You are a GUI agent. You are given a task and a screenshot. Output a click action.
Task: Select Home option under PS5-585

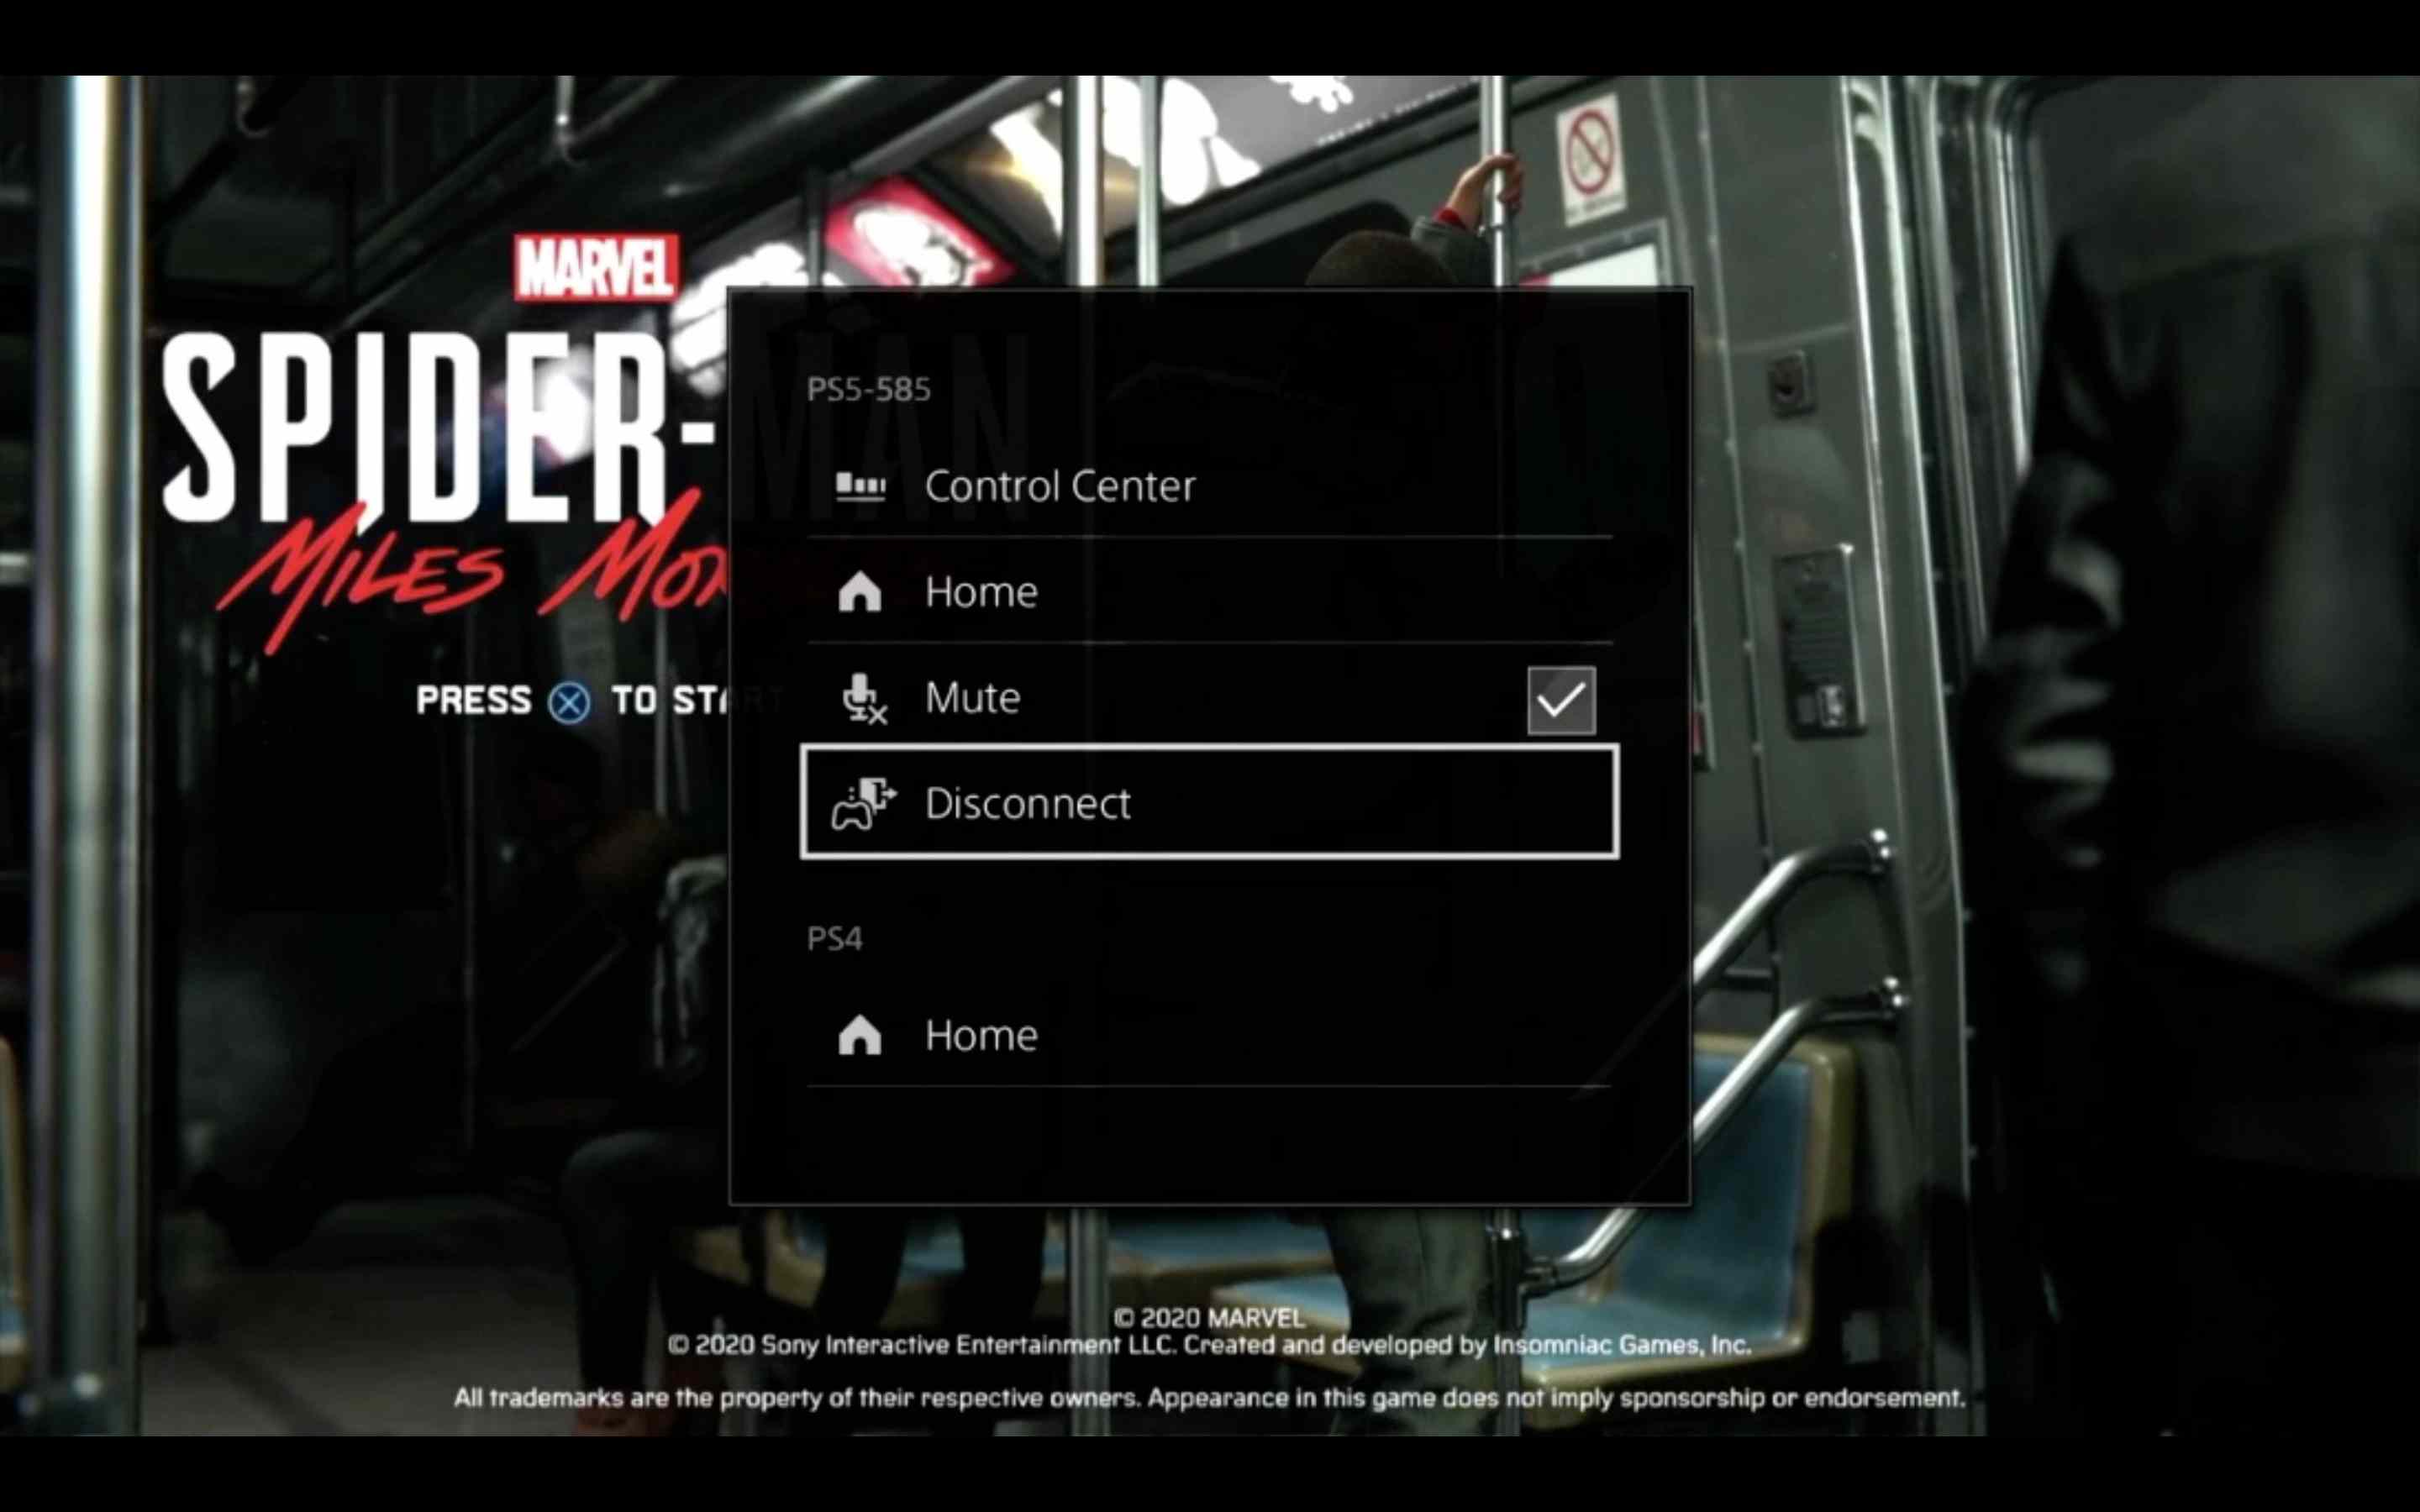point(1209,589)
